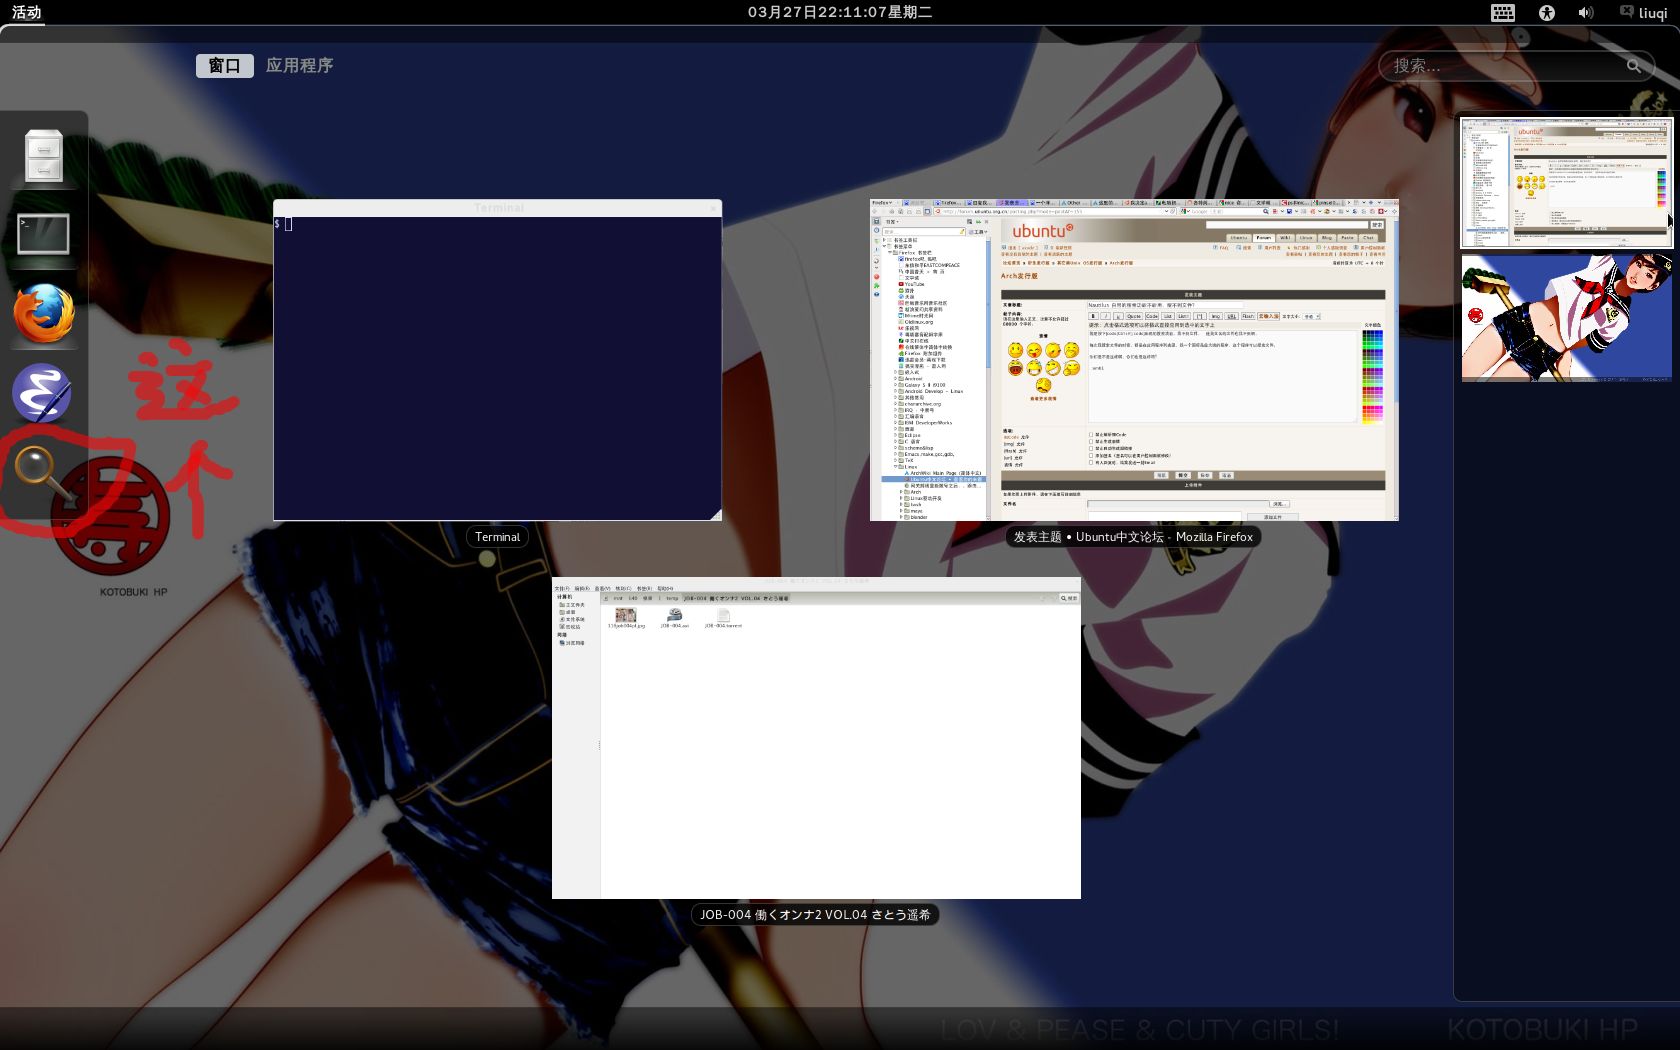Switch to the 窗口 windows tab
The image size is (1680, 1050).
[x=225, y=65]
